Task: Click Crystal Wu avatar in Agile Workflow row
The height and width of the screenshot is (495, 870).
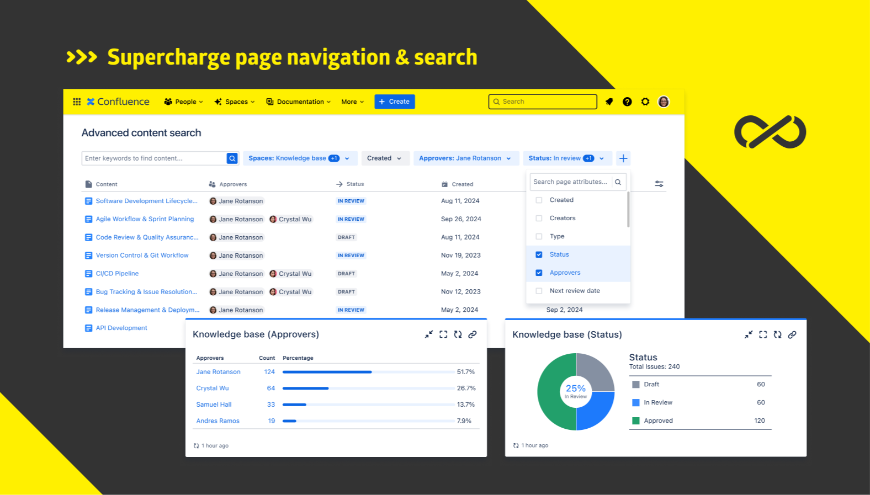Action: pyautogui.click(x=273, y=219)
